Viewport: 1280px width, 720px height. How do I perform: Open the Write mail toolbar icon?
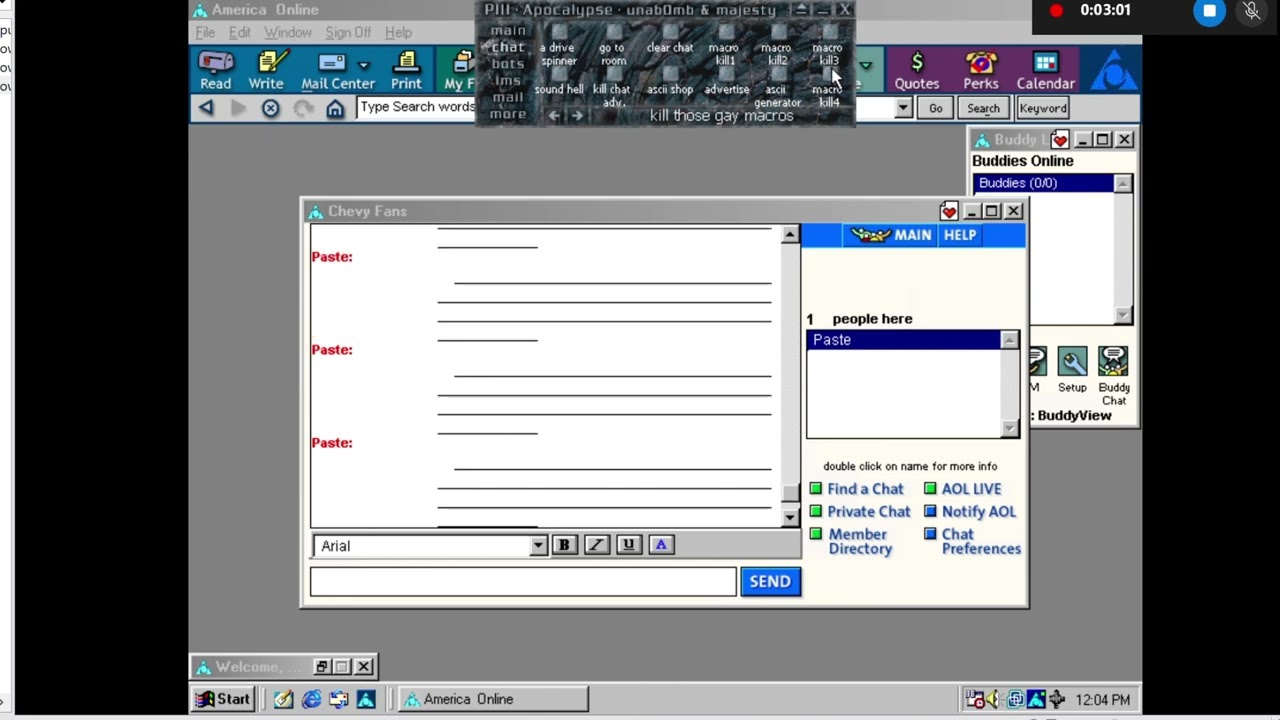266,70
